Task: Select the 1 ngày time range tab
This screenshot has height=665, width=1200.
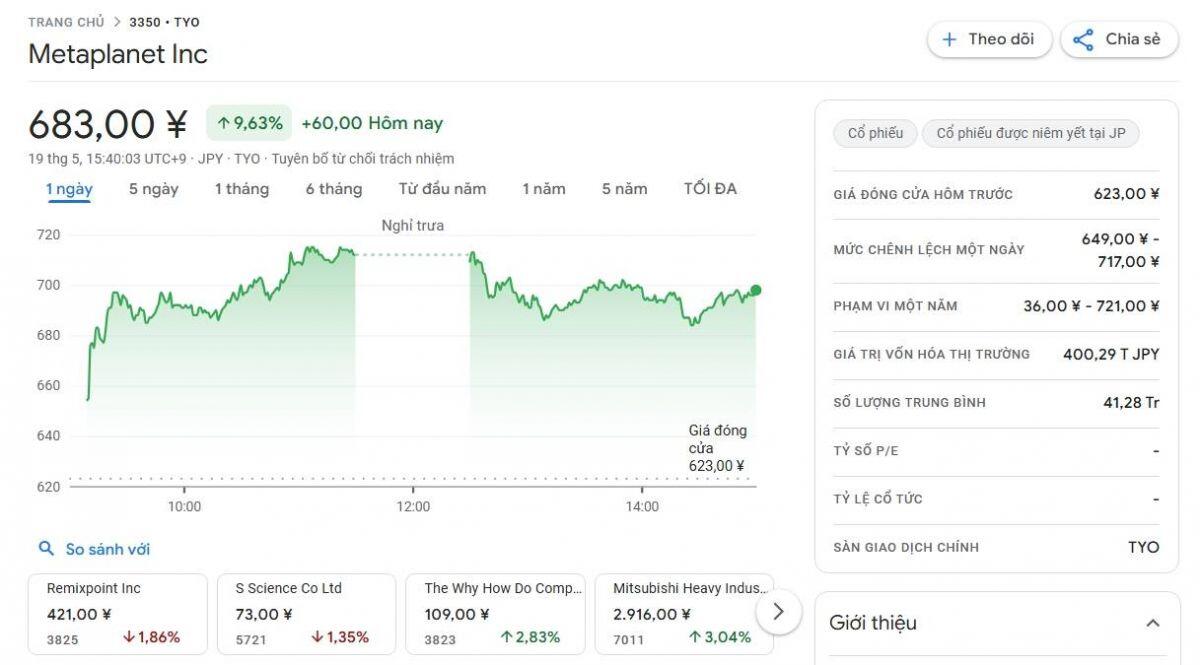Action: click(69, 189)
